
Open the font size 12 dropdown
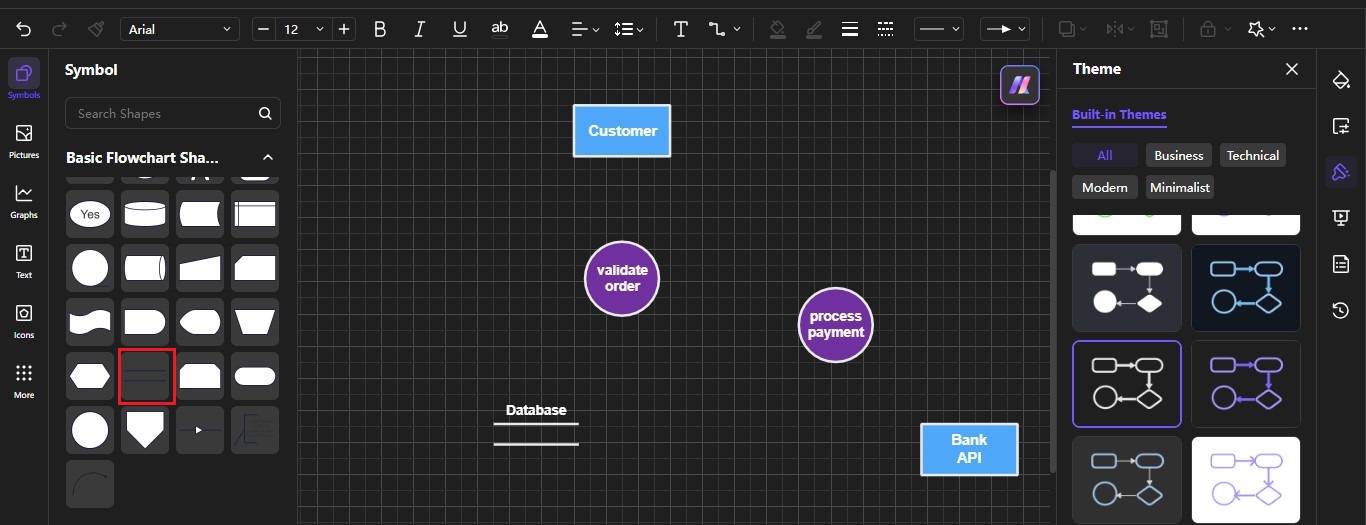304,29
